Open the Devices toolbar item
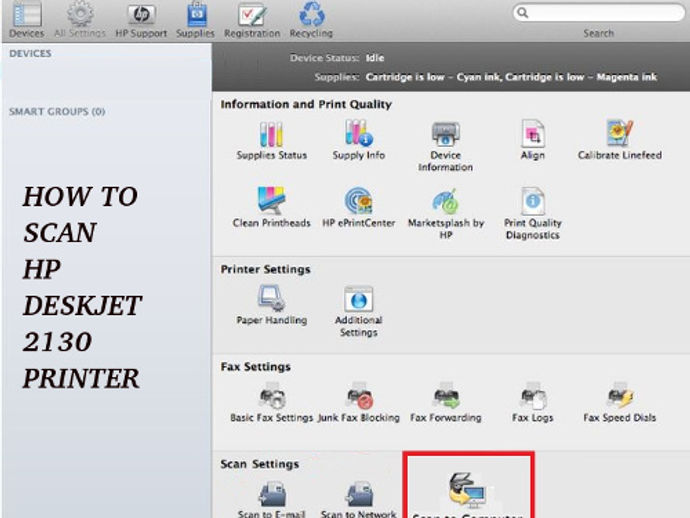The image size is (690, 518). pos(26,19)
